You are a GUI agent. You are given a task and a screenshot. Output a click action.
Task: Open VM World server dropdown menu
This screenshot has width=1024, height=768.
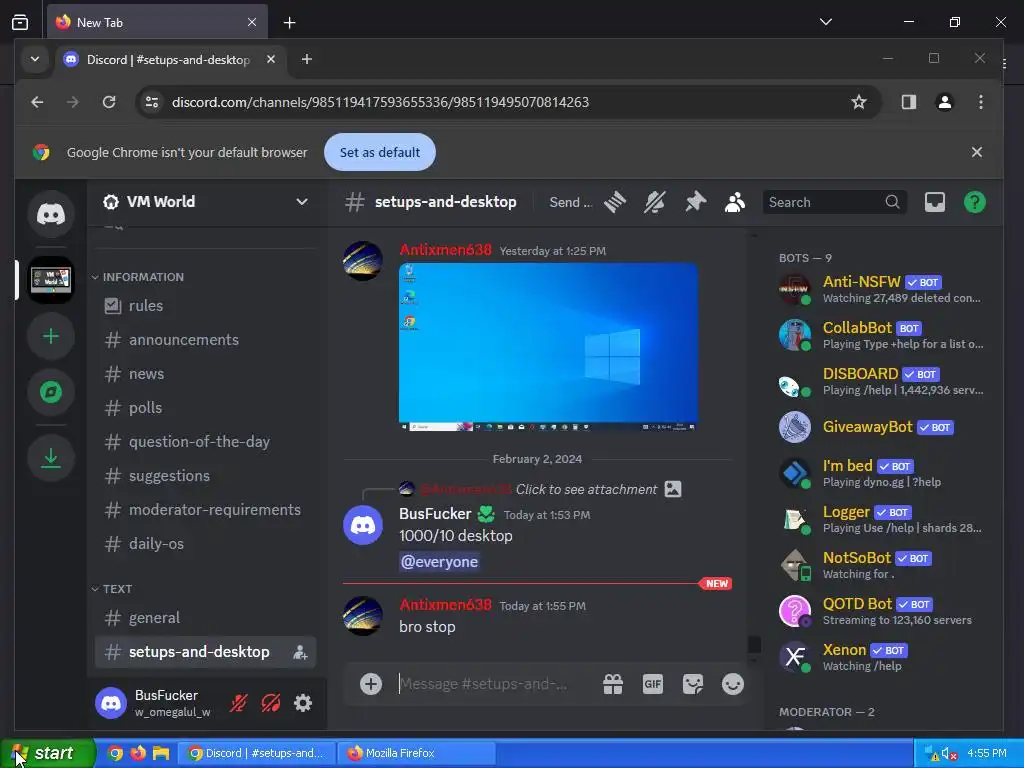(x=302, y=202)
